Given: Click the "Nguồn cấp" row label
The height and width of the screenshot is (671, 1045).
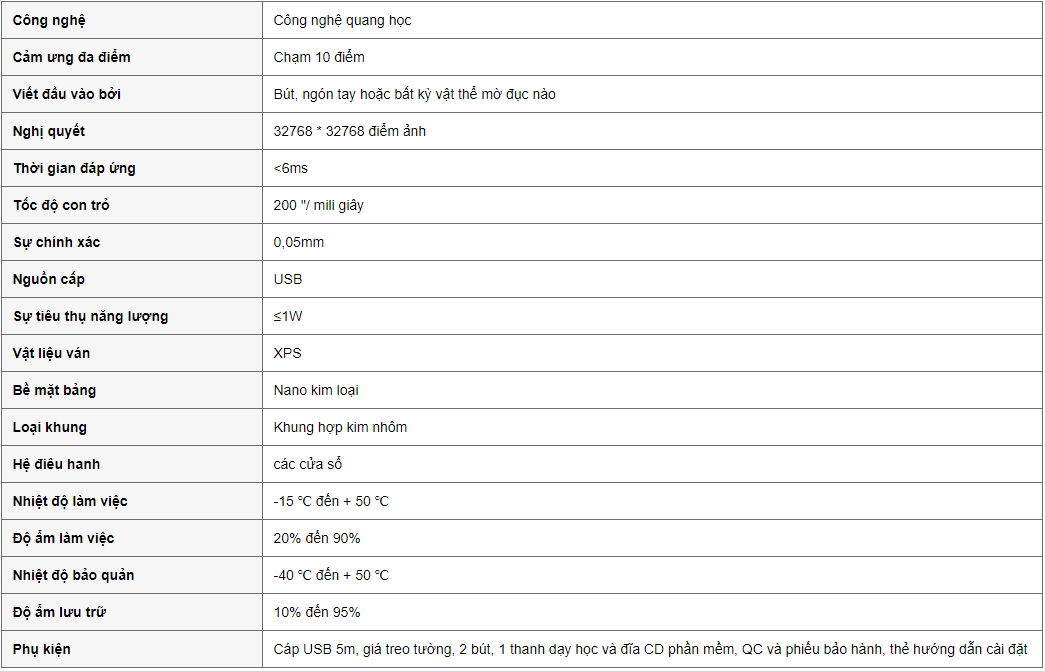Looking at the screenshot, I should [x=49, y=279].
